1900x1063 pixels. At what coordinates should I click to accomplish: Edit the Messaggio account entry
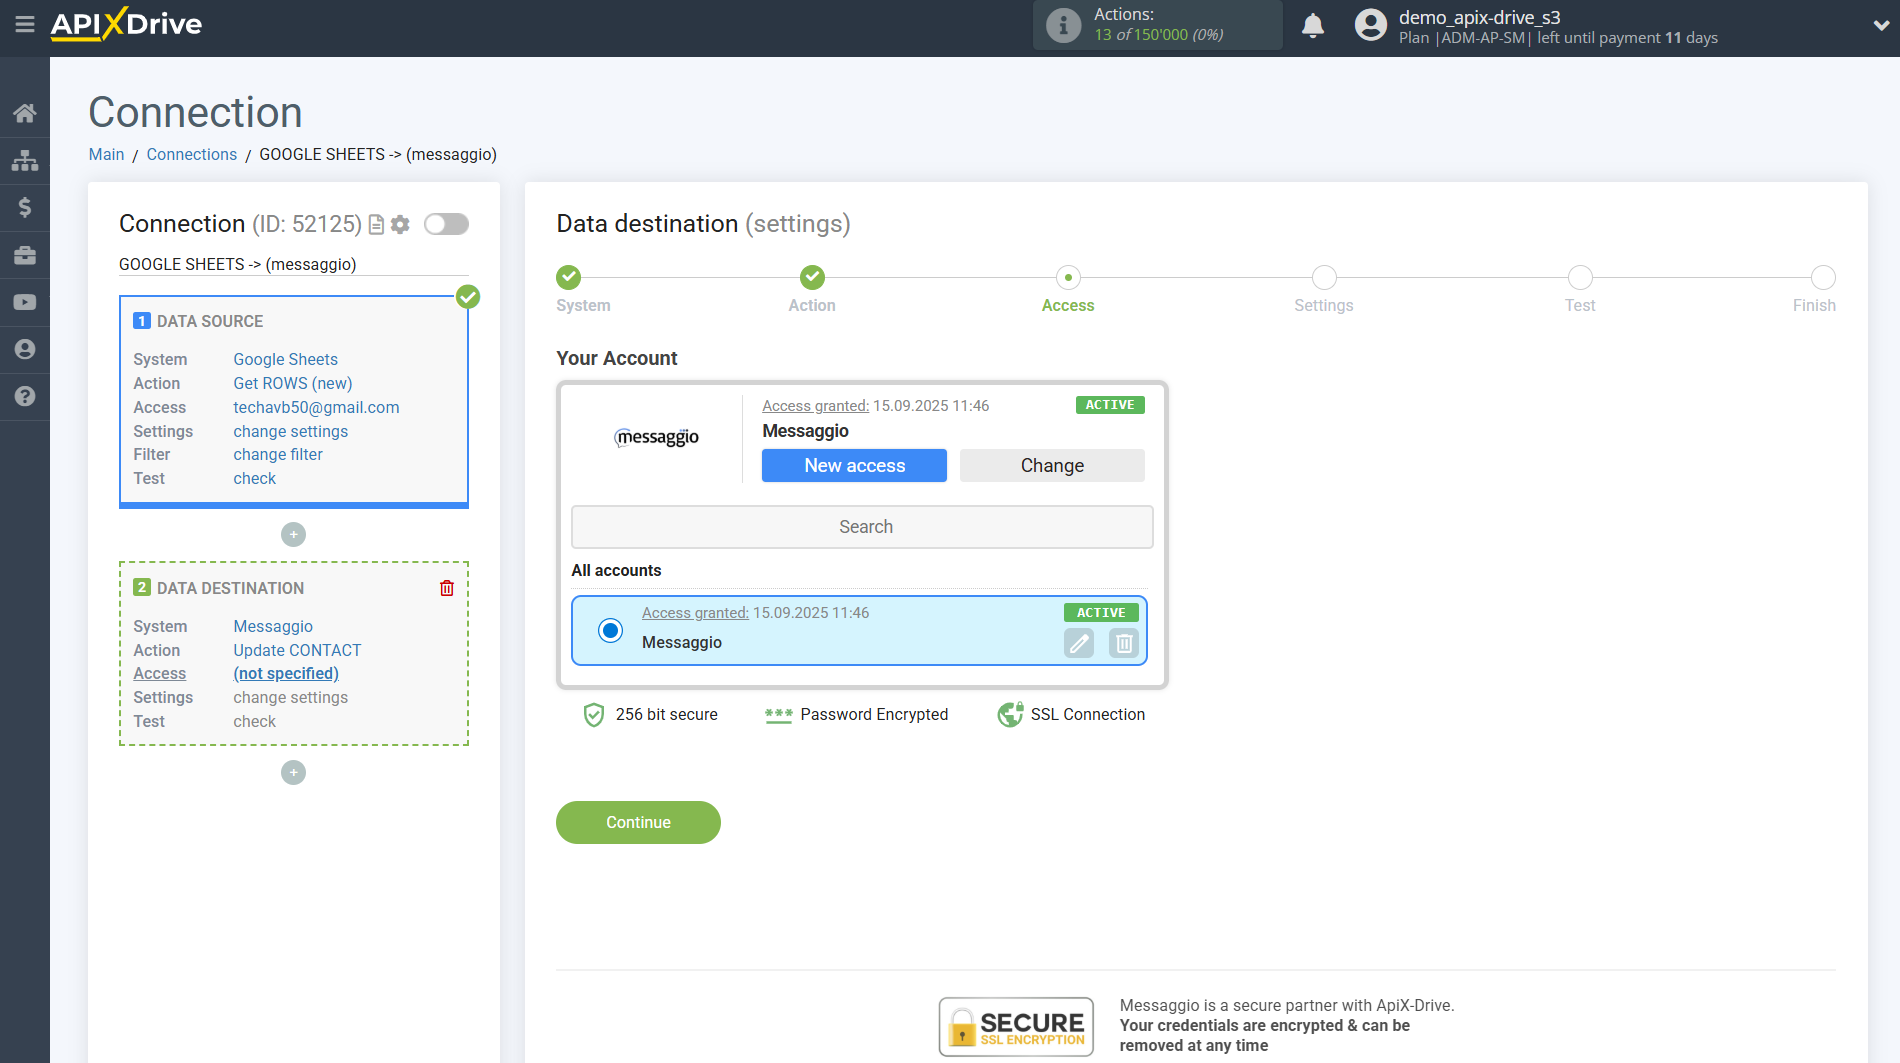pos(1079,643)
